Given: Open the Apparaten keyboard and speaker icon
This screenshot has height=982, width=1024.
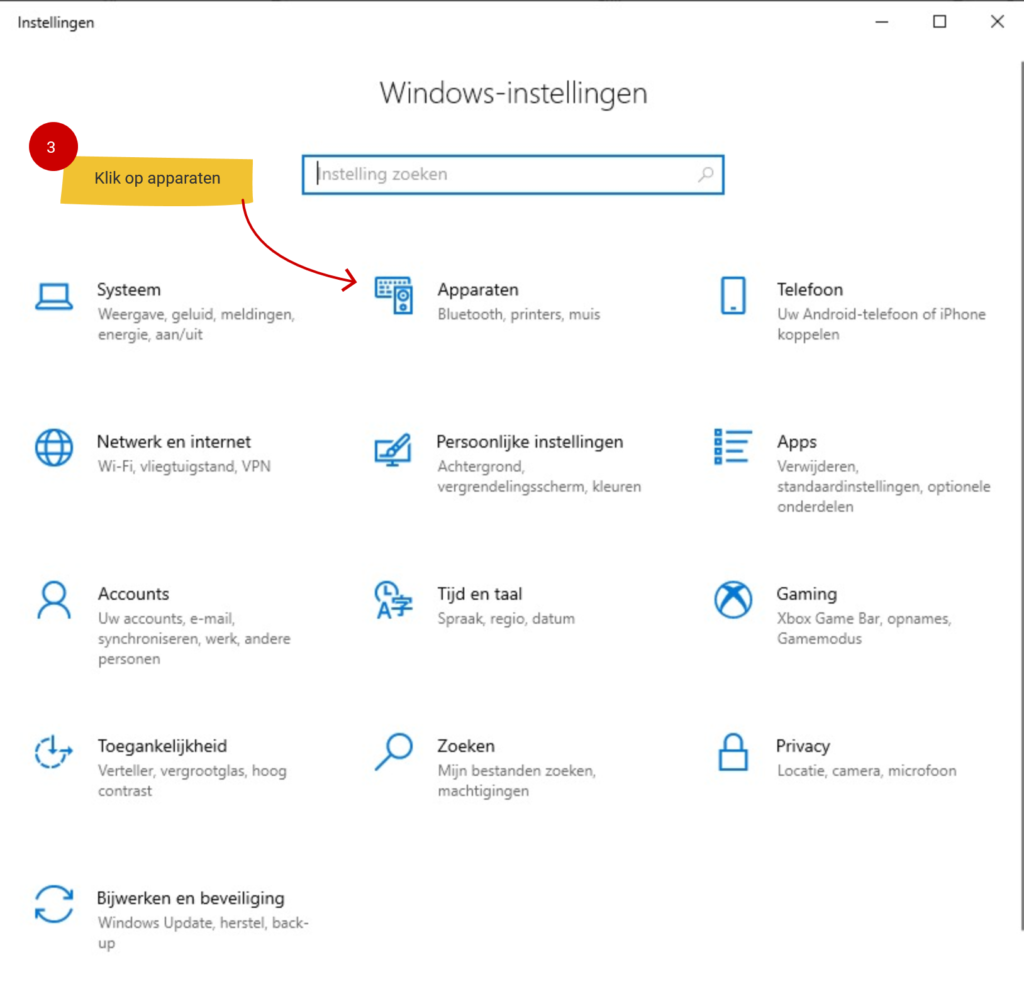Looking at the screenshot, I should pos(393,296).
